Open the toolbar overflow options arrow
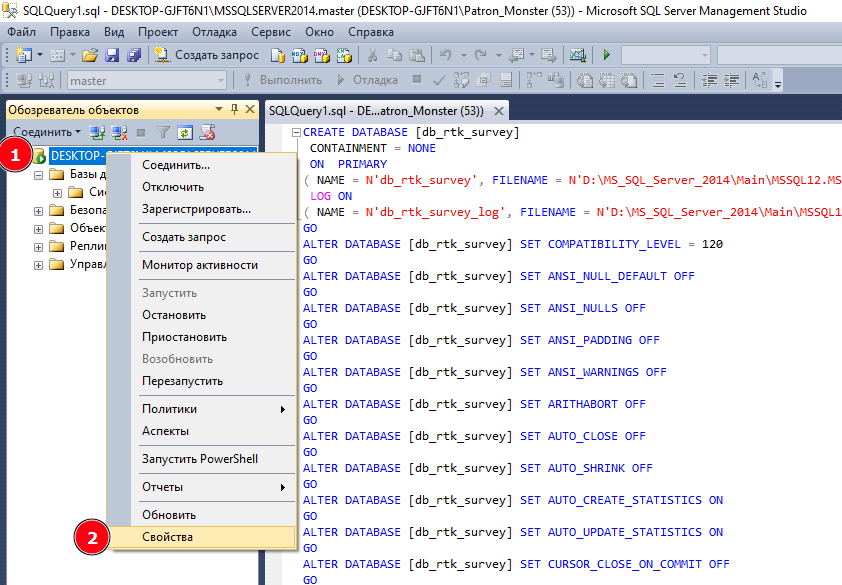Screen dimensions: 842x585 (778, 82)
